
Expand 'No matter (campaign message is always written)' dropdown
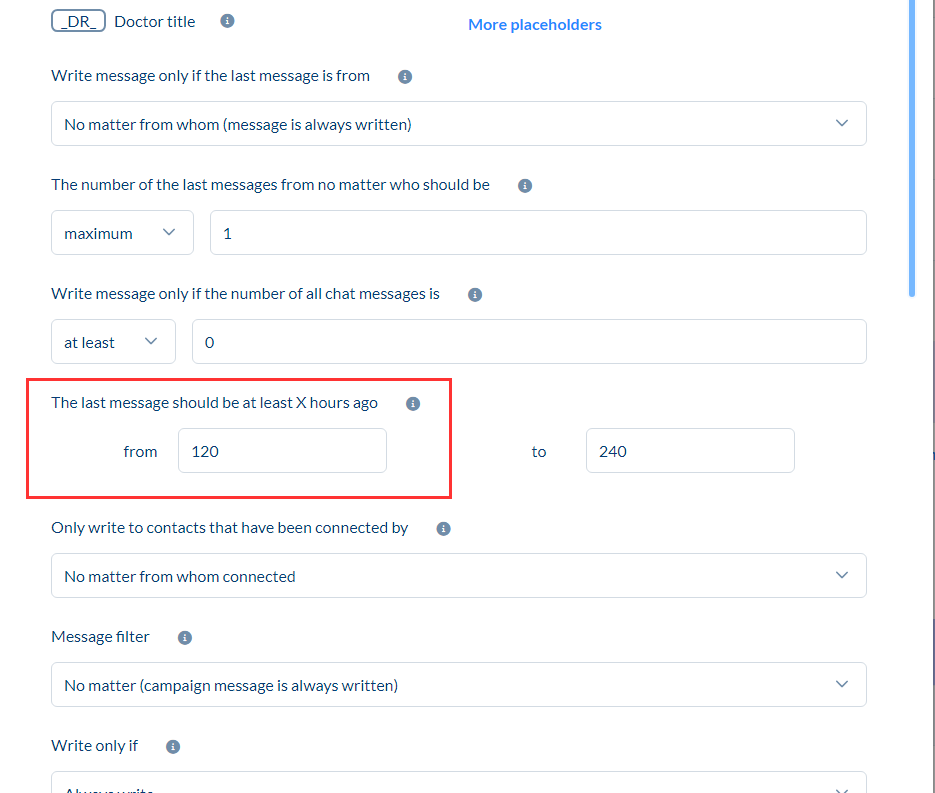pos(458,685)
